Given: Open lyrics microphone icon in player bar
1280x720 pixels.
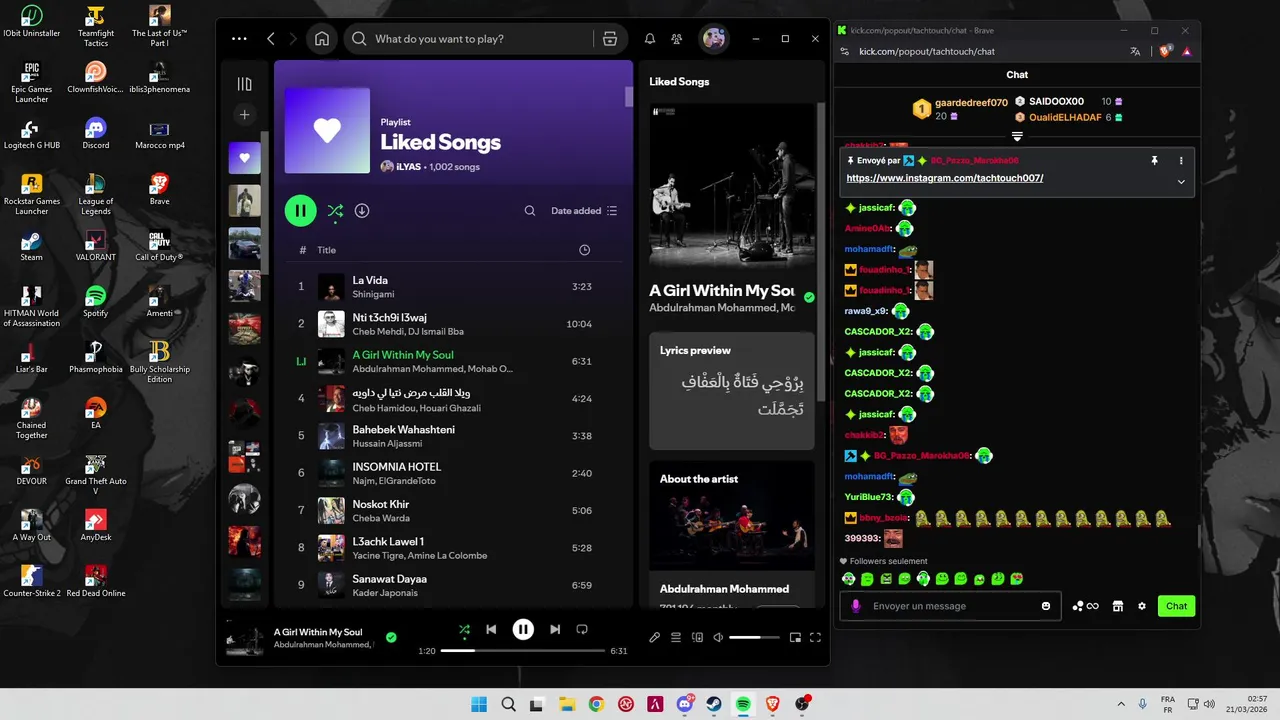Looking at the screenshot, I should [655, 637].
